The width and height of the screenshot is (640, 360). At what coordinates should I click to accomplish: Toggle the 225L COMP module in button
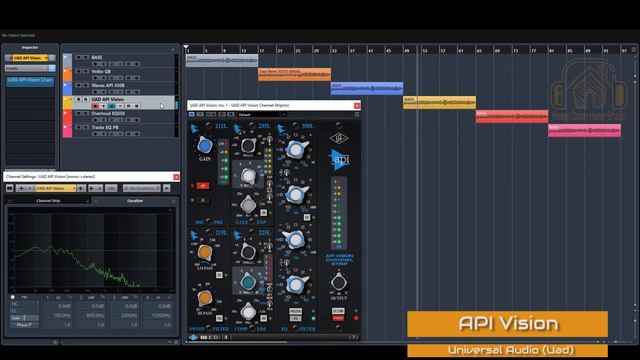(x=264, y=318)
